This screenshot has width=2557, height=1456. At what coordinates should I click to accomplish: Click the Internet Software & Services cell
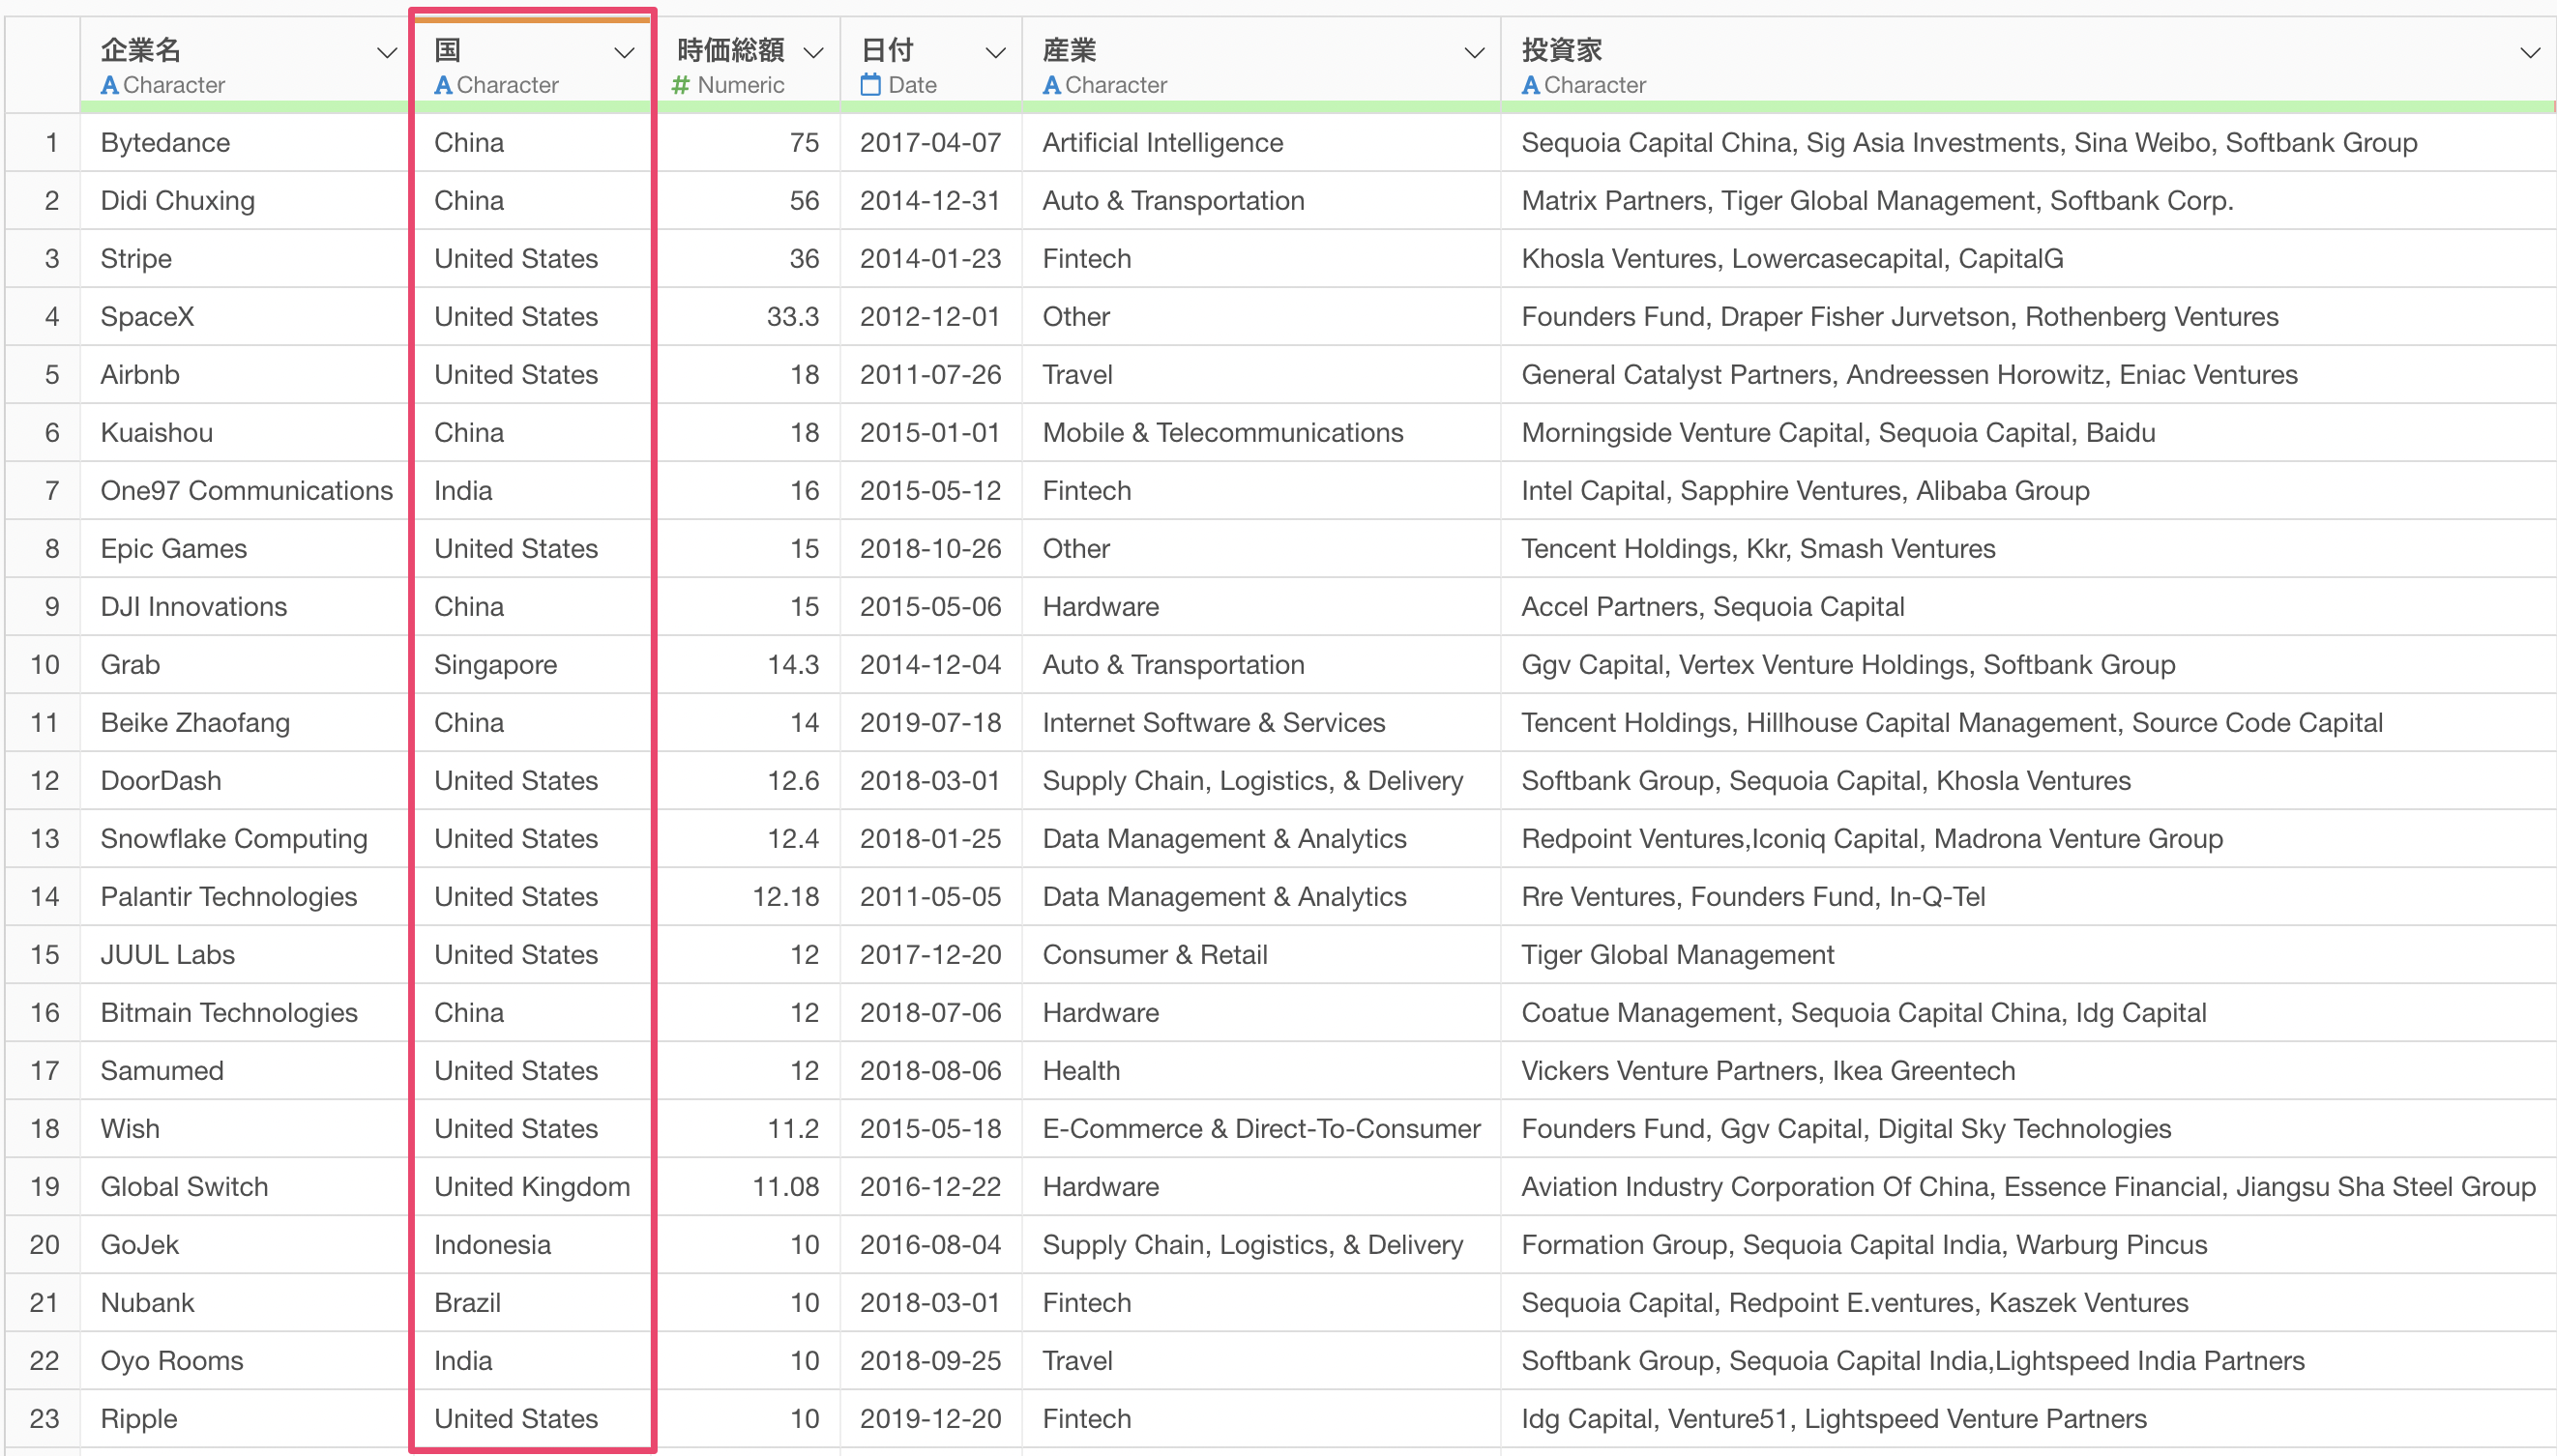pos(1261,723)
